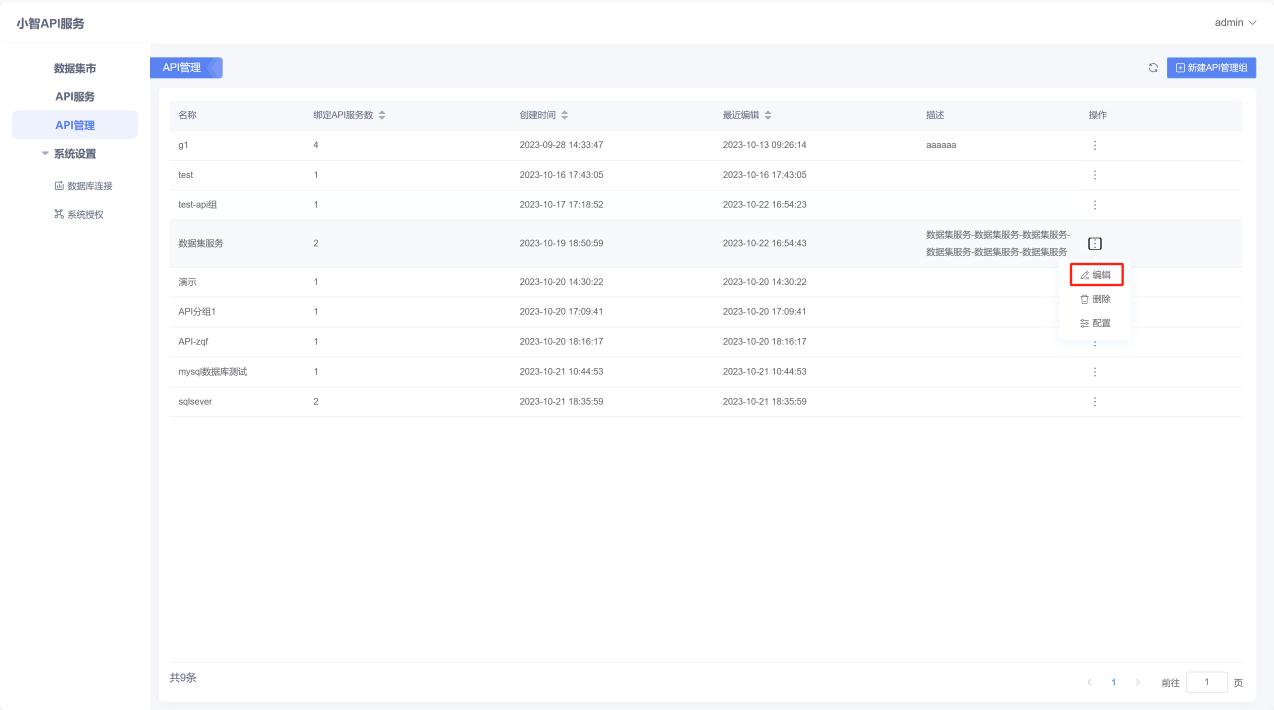Open the three-dot actions menu for g1
Image resolution: width=1274 pixels, height=710 pixels.
click(1095, 145)
